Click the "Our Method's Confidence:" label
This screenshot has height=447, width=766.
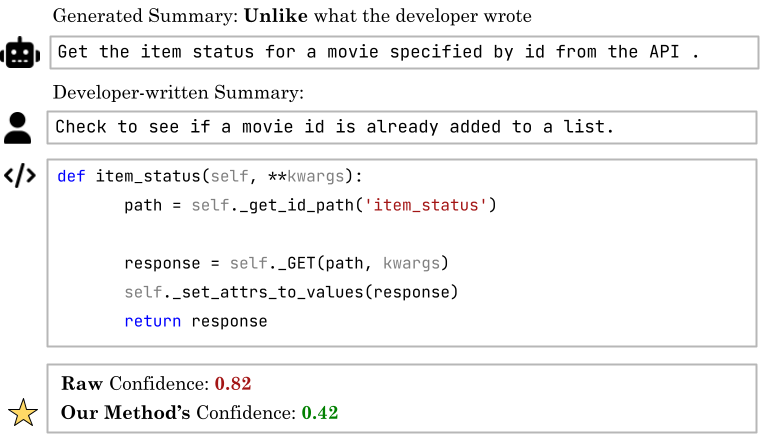176,412
